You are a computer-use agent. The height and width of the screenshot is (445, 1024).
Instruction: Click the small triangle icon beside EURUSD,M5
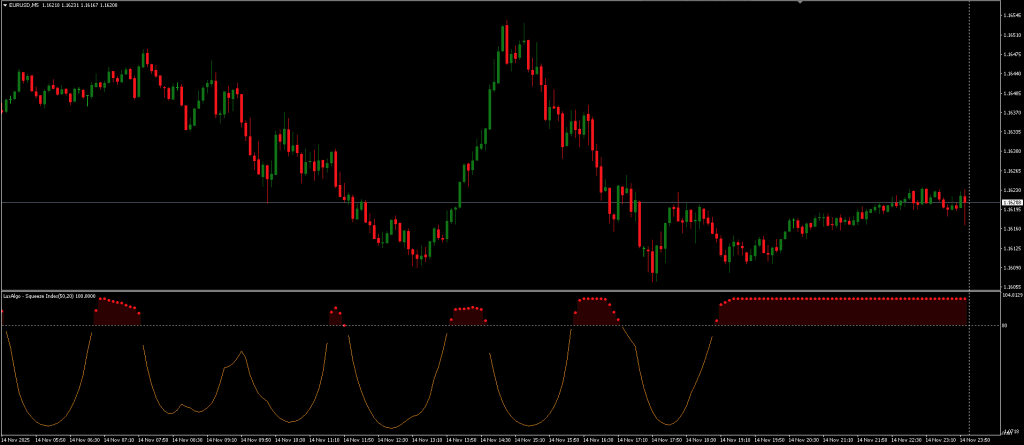tap(5, 5)
